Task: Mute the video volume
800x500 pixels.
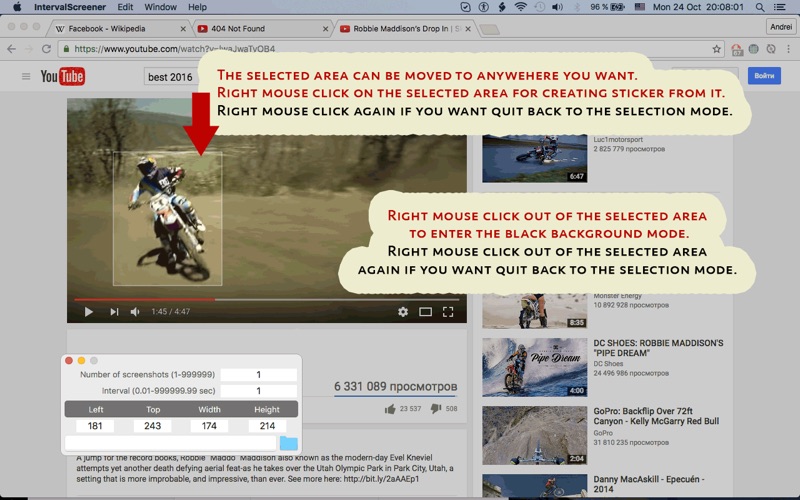Action: [135, 312]
